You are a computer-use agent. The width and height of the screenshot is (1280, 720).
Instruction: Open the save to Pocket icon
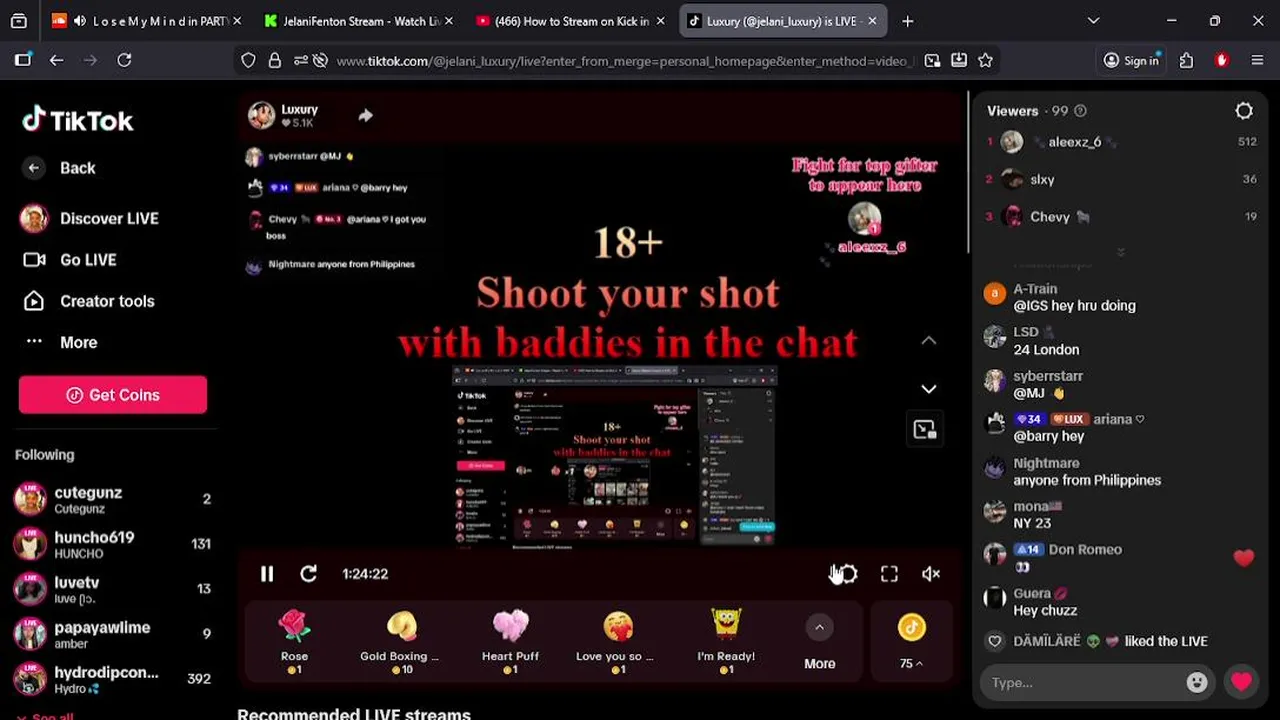(958, 61)
